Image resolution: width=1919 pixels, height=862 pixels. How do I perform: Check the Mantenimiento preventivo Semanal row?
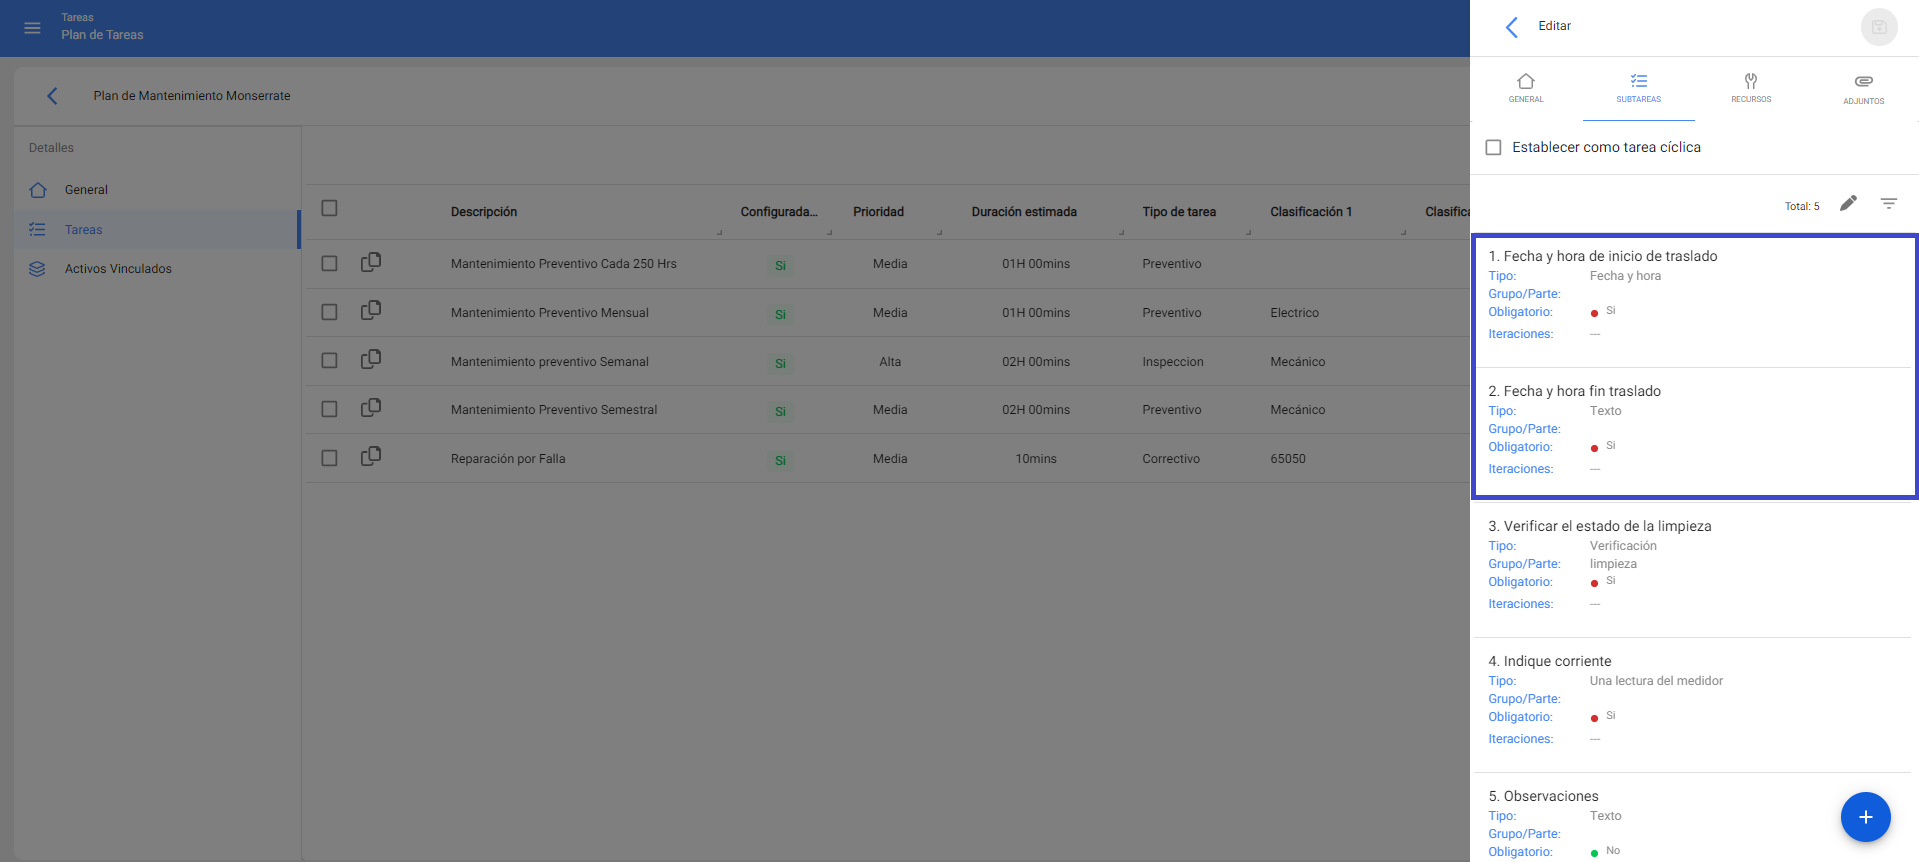point(329,361)
